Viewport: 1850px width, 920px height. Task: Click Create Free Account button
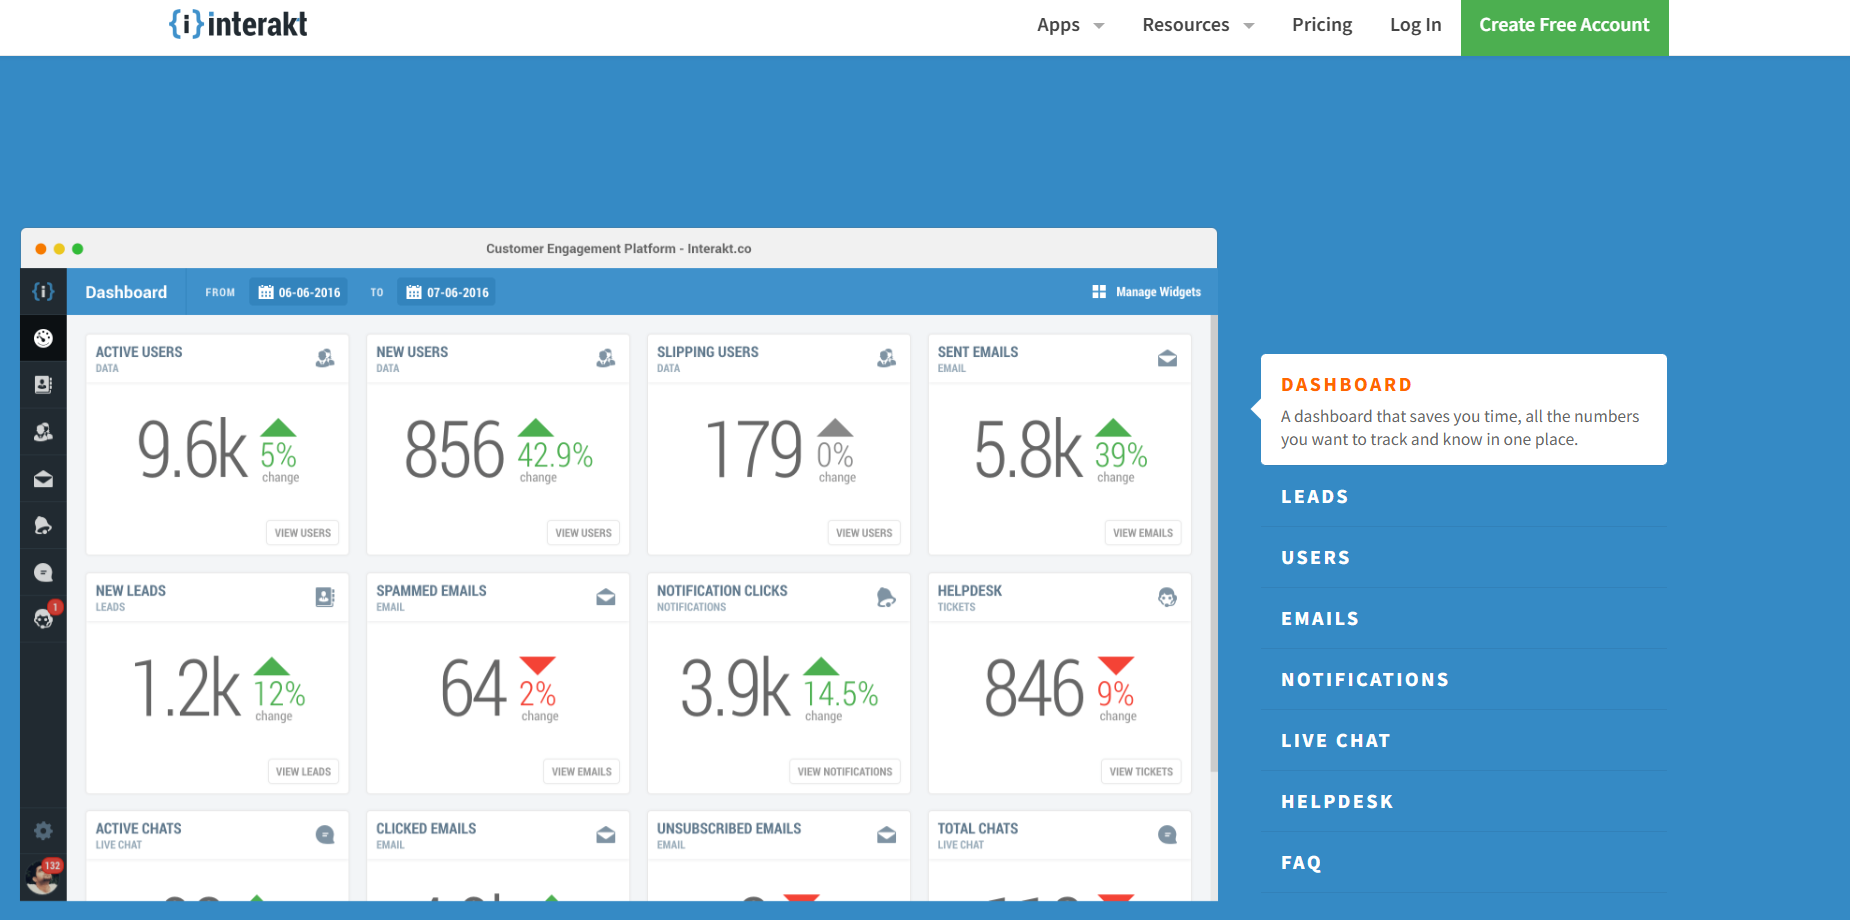pos(1564,27)
